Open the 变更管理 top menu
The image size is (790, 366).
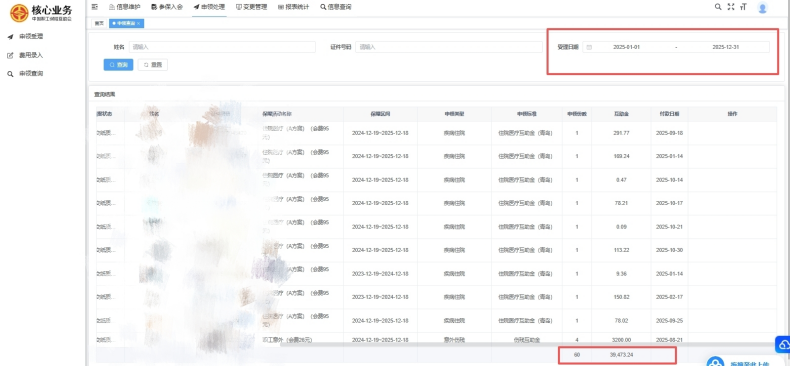pos(251,7)
